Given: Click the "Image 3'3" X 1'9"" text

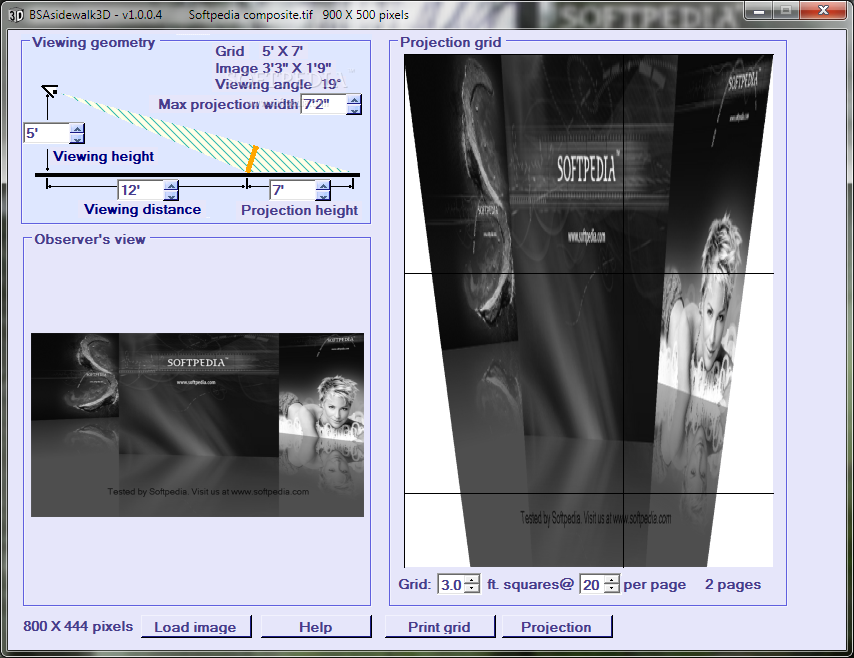Looking at the screenshot, I should [273, 68].
